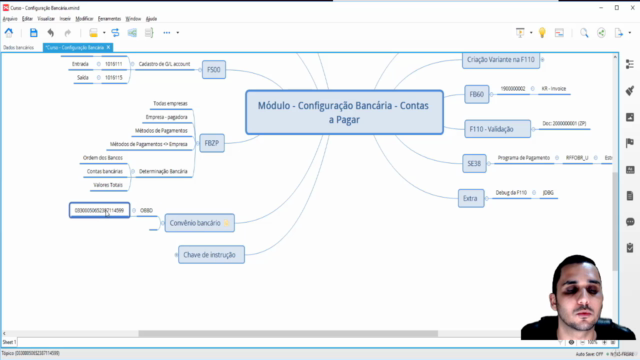
Task: Add a relationship with the blue arrows icon
Action: click(115, 33)
